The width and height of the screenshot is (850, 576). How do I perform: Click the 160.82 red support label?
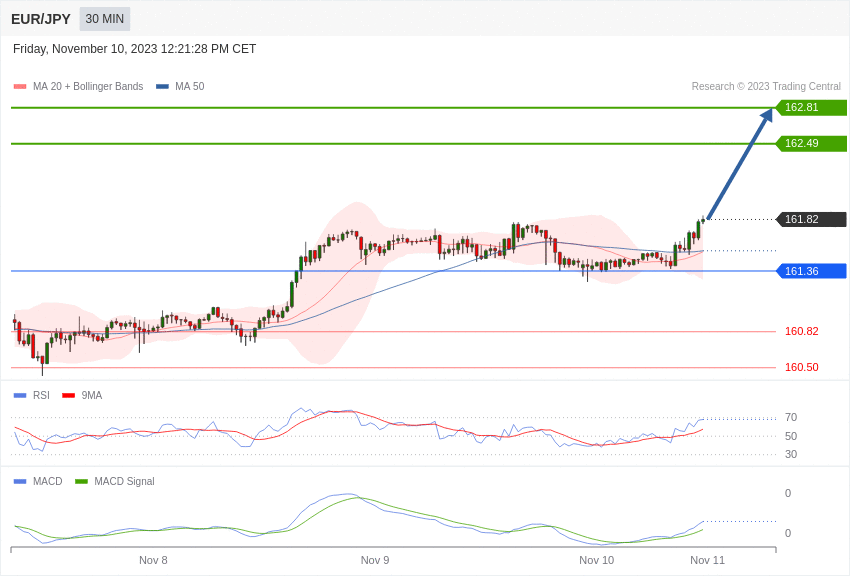tap(801, 332)
